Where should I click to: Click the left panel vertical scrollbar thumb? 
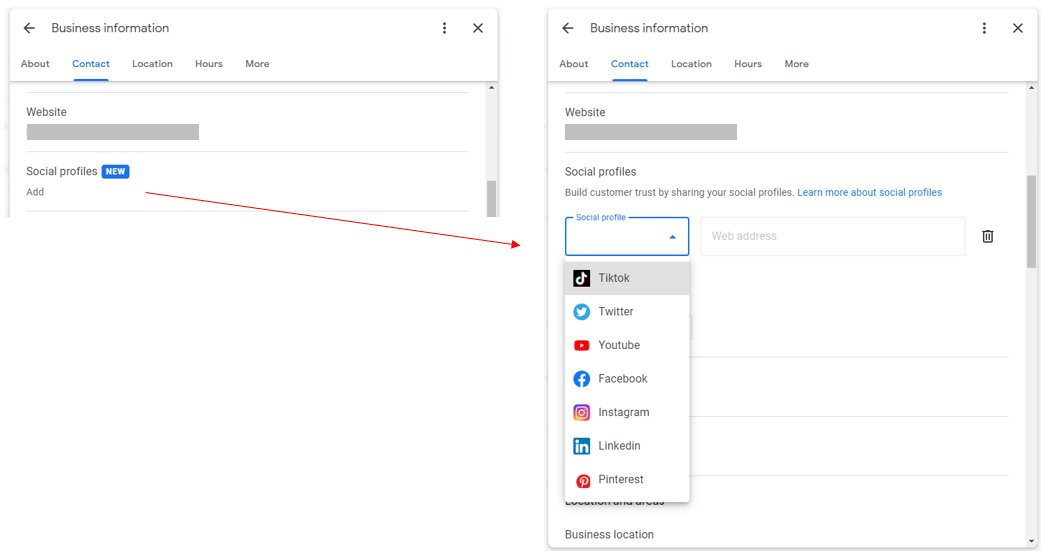pos(492,199)
